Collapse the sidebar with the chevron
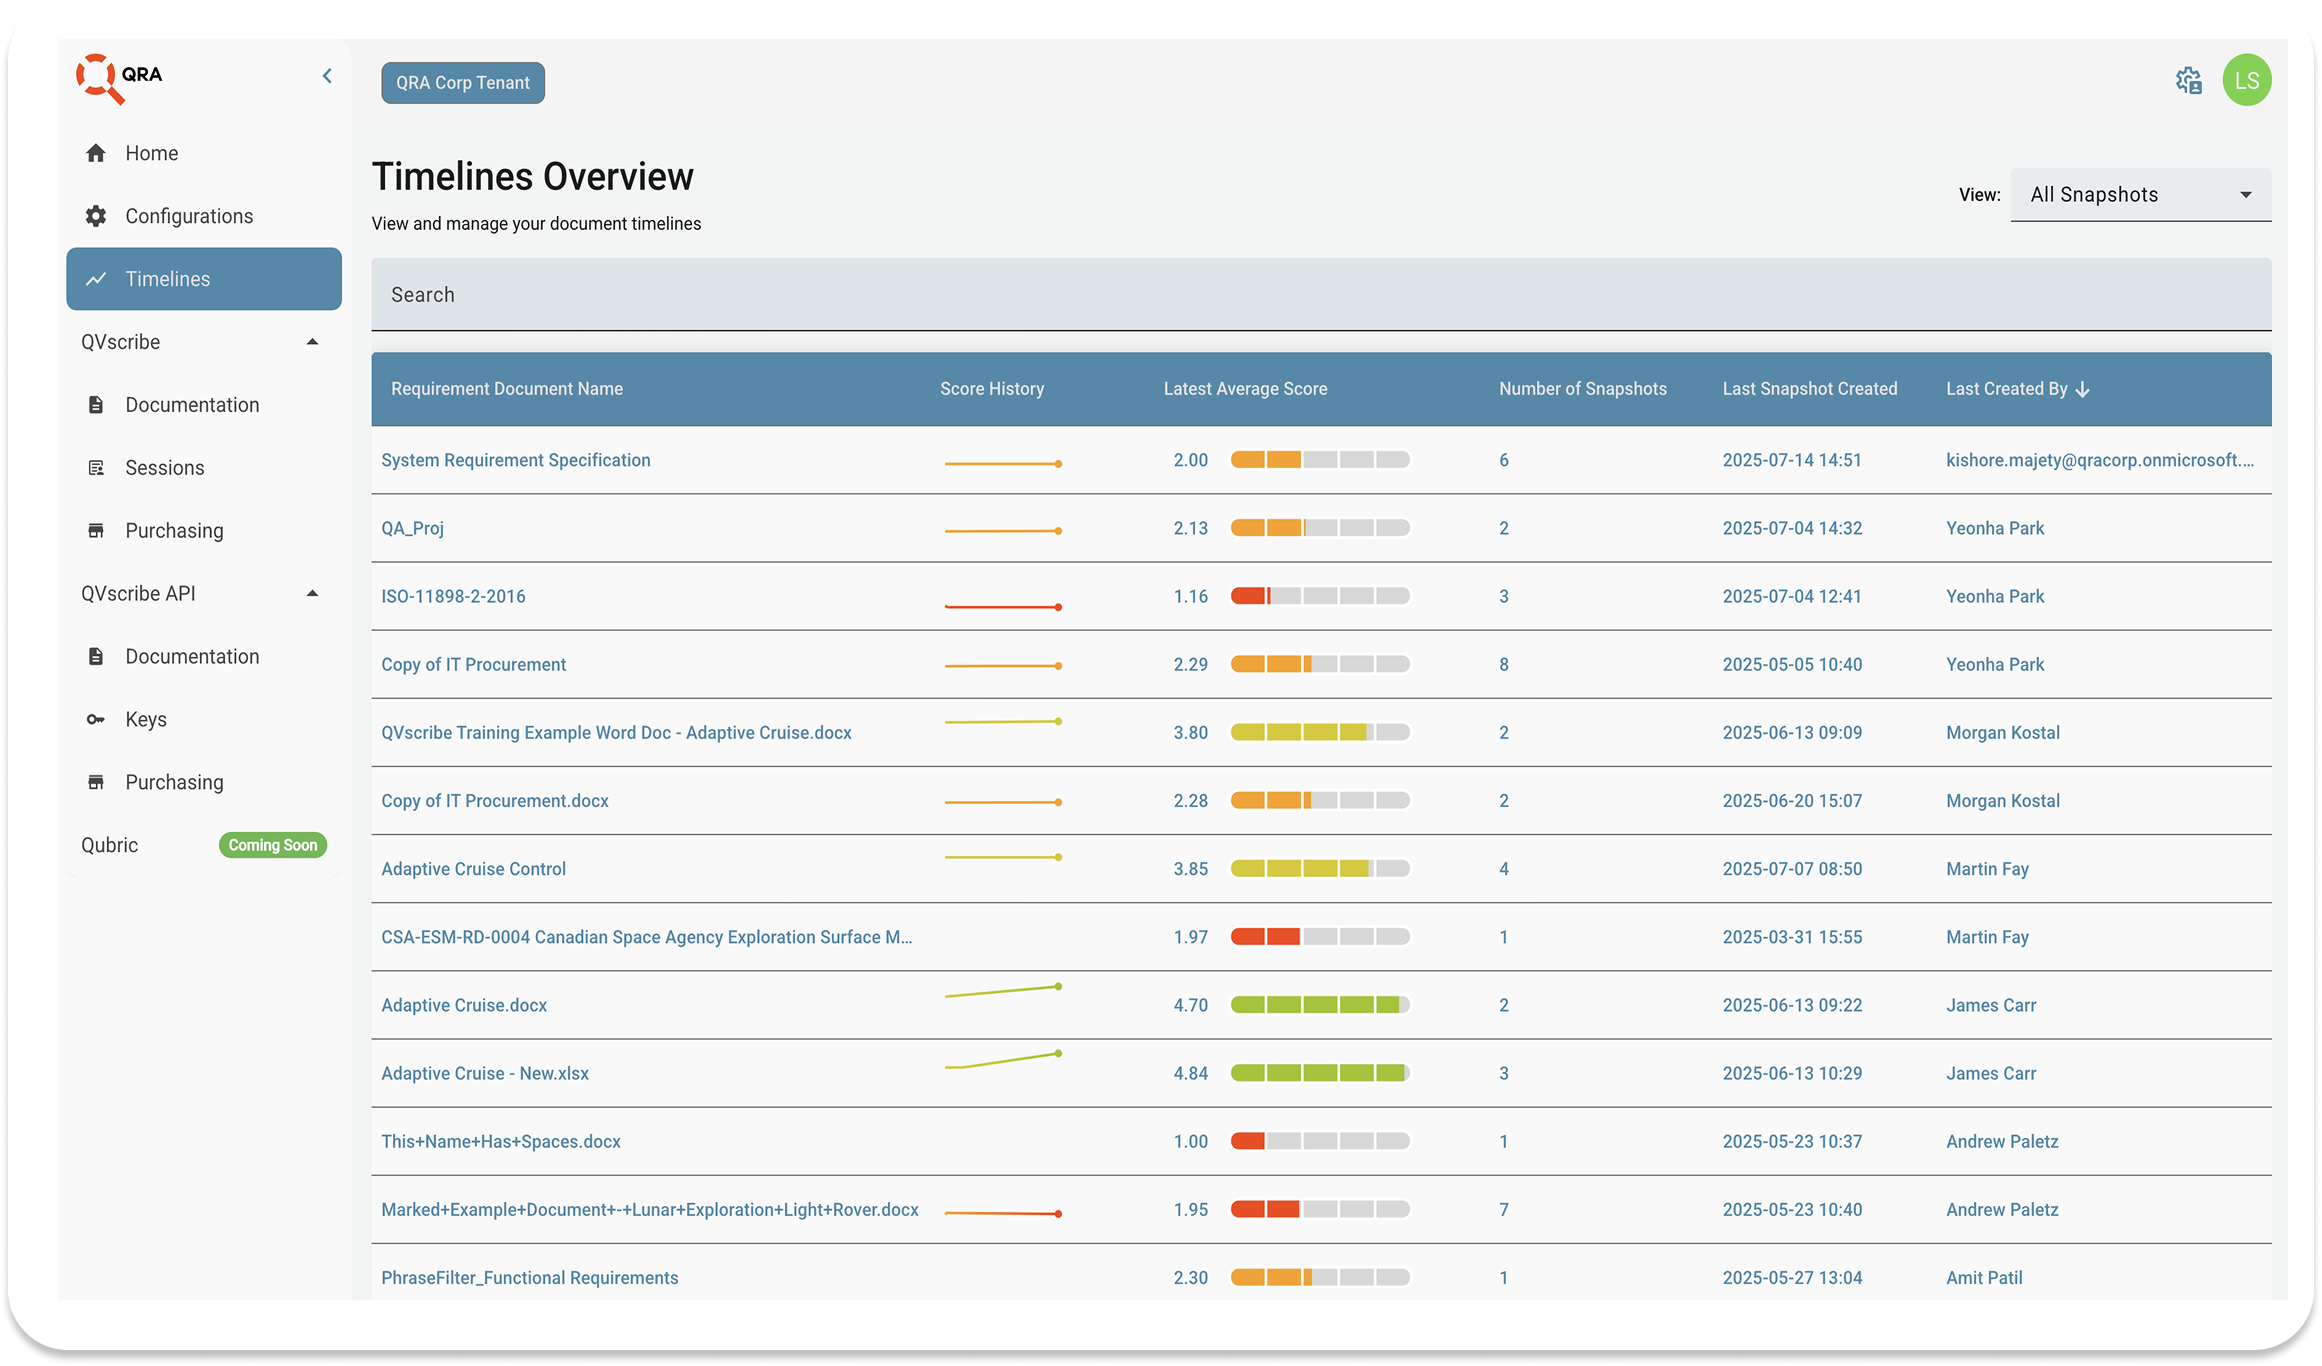This screenshot has height=1366, width=2322. 327,76
